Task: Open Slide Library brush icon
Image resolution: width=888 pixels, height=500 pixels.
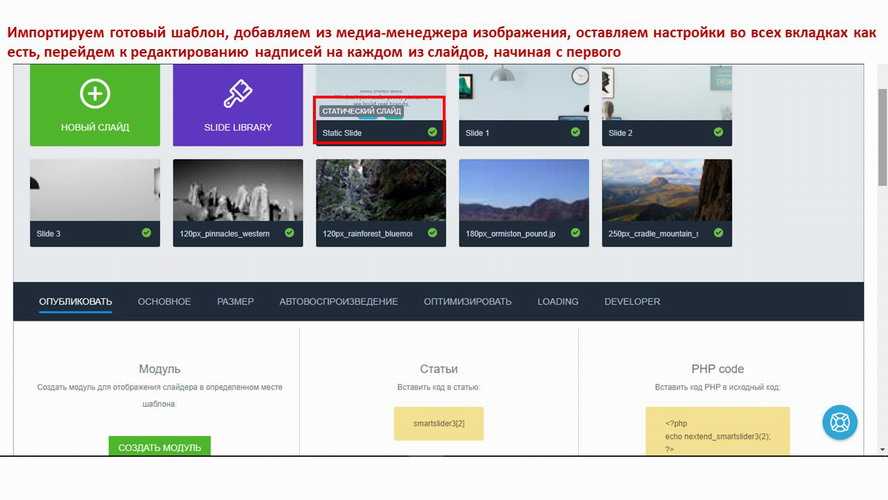Action: pyautogui.click(x=238, y=95)
